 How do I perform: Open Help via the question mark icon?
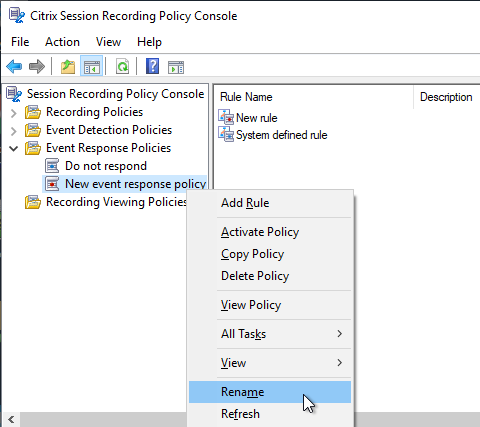(152, 66)
